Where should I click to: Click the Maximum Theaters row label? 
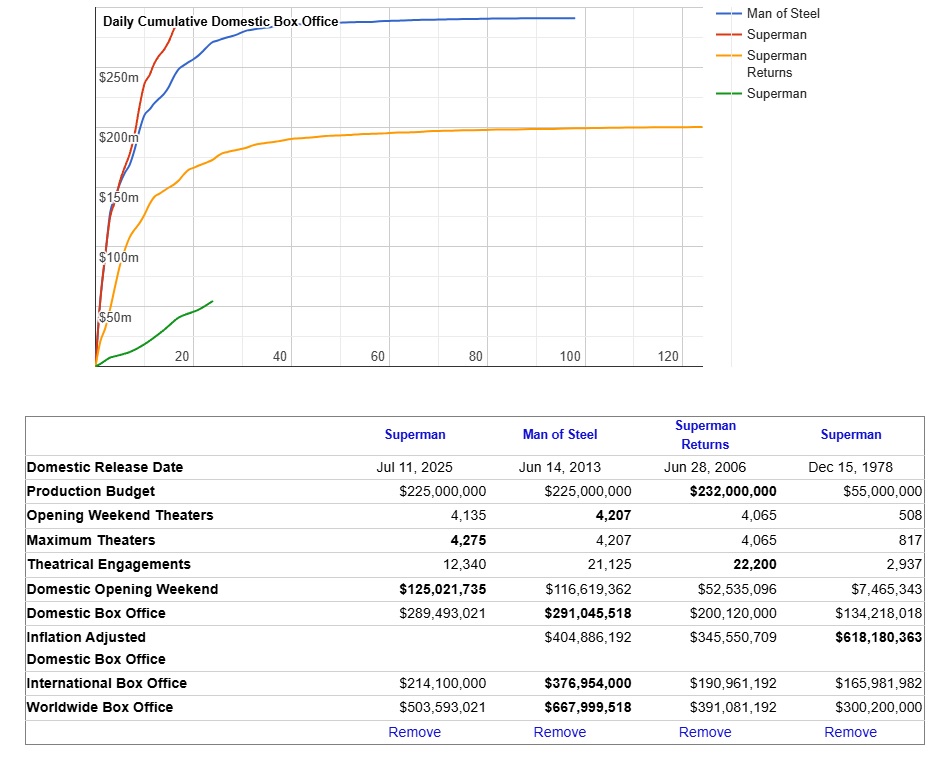(91, 540)
